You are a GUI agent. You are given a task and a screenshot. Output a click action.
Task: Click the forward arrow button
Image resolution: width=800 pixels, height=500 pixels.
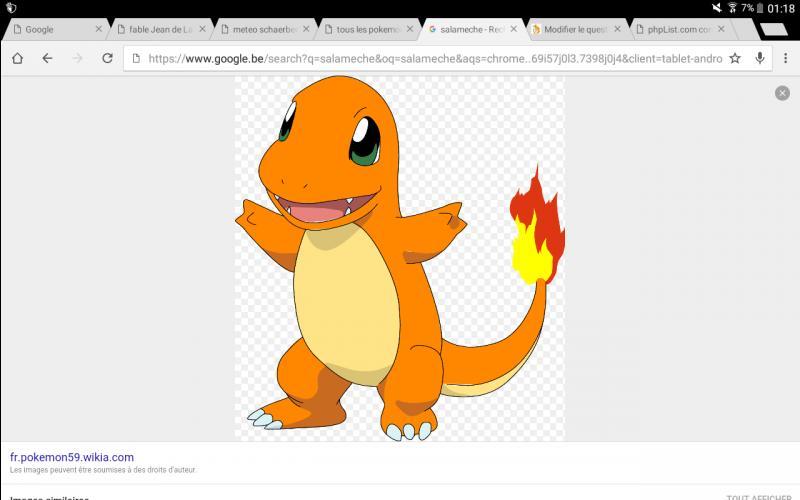(78, 58)
